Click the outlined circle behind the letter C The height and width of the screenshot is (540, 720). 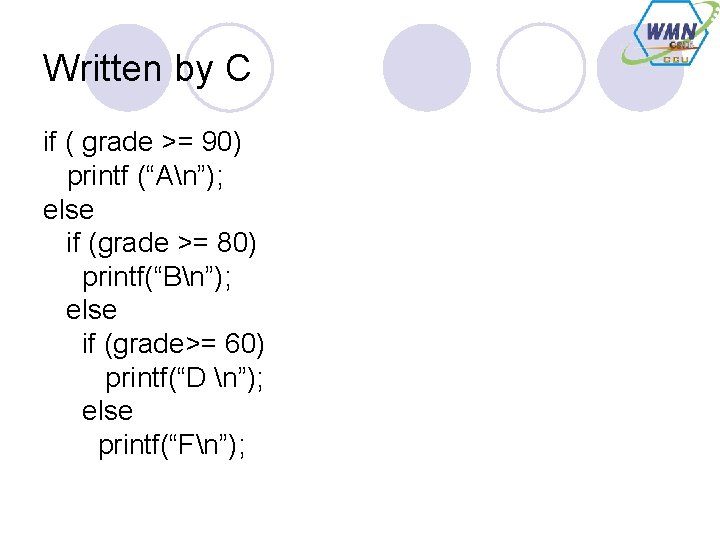(230, 68)
